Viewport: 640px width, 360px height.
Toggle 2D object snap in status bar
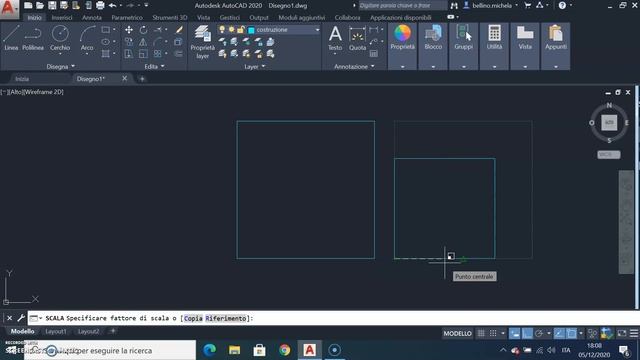click(x=571, y=333)
